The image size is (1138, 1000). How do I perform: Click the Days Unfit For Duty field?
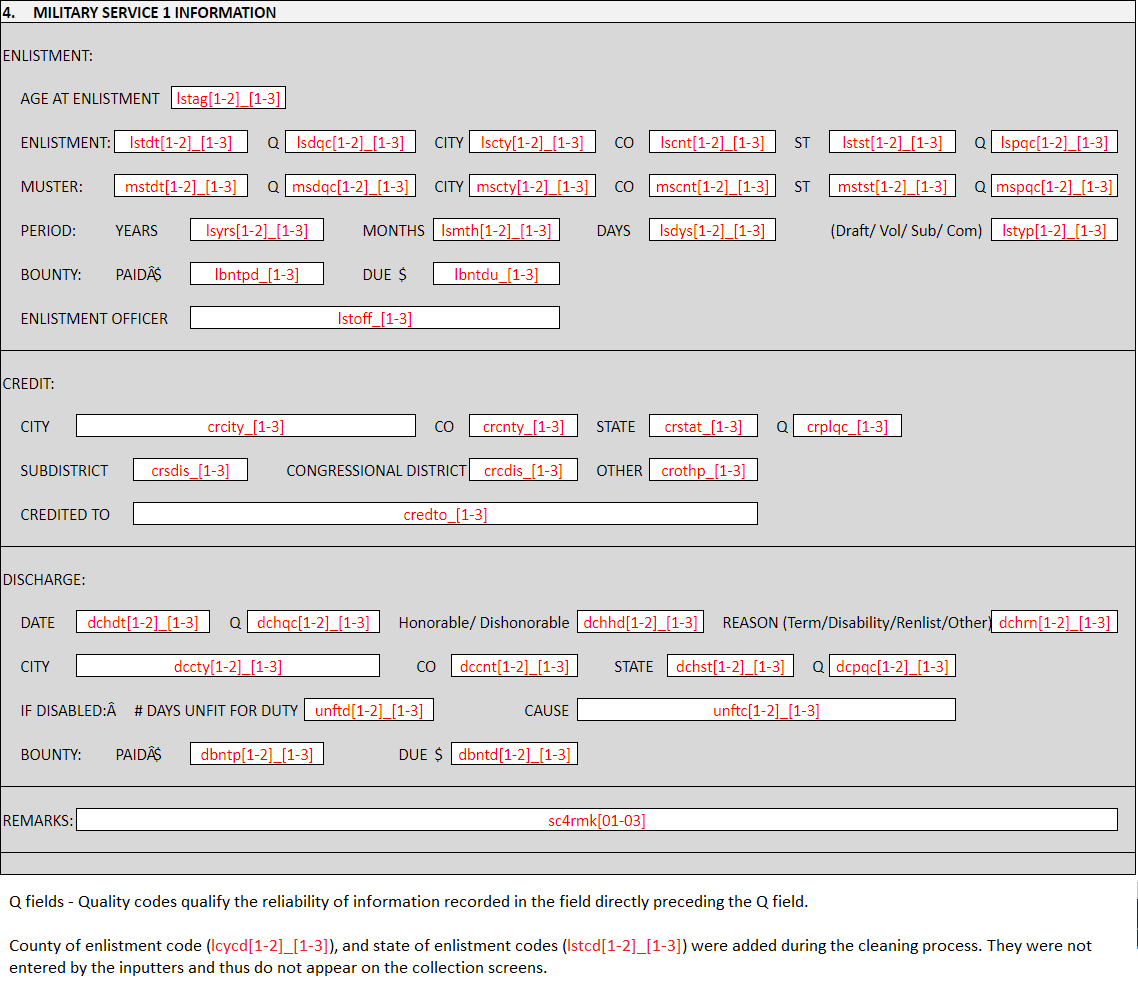[x=369, y=710]
